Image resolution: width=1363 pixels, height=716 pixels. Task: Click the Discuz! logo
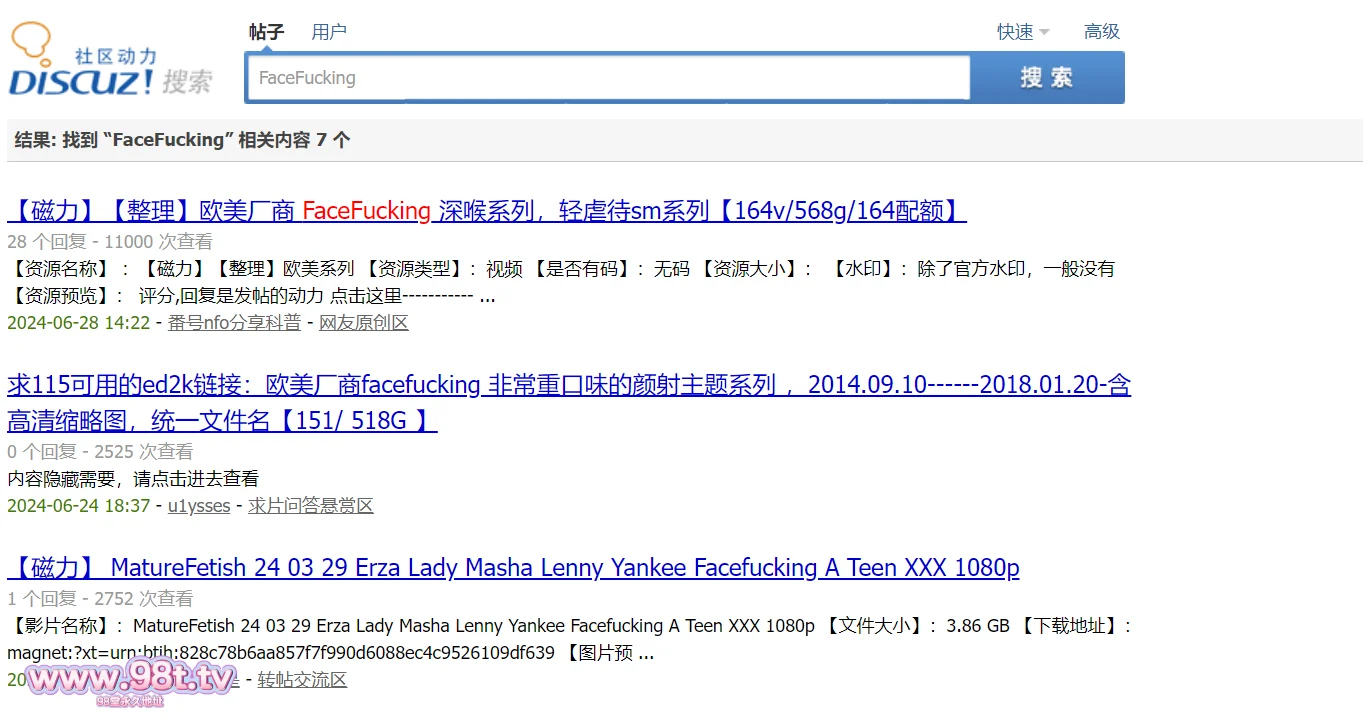click(x=110, y=62)
